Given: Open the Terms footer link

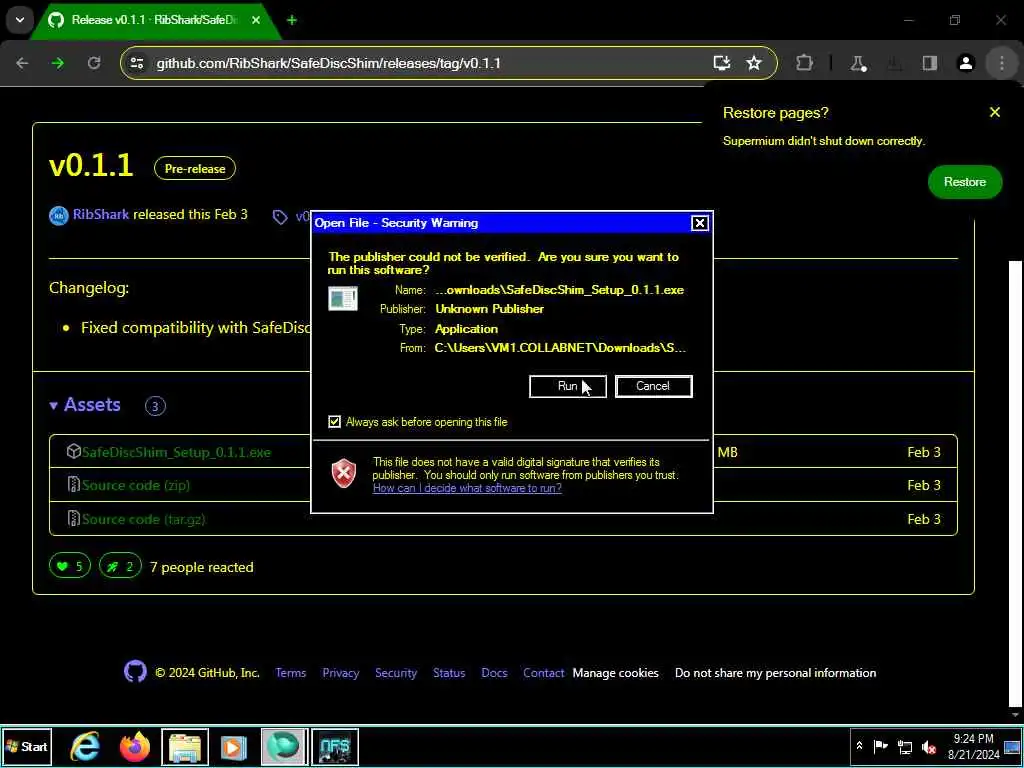Looking at the screenshot, I should click(291, 673).
